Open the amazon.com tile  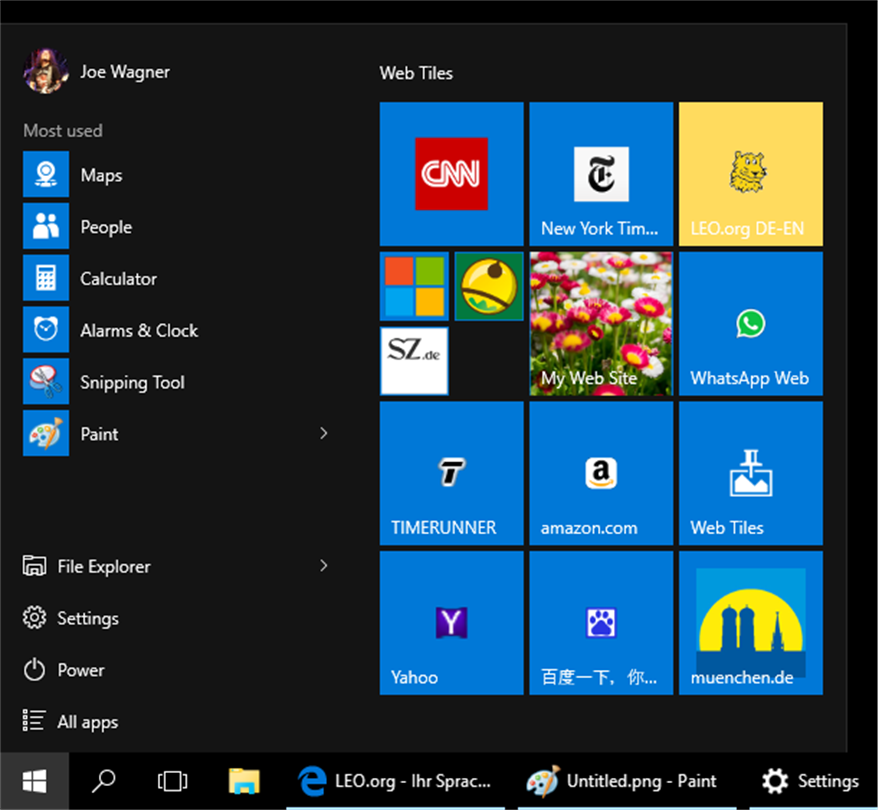pos(601,473)
